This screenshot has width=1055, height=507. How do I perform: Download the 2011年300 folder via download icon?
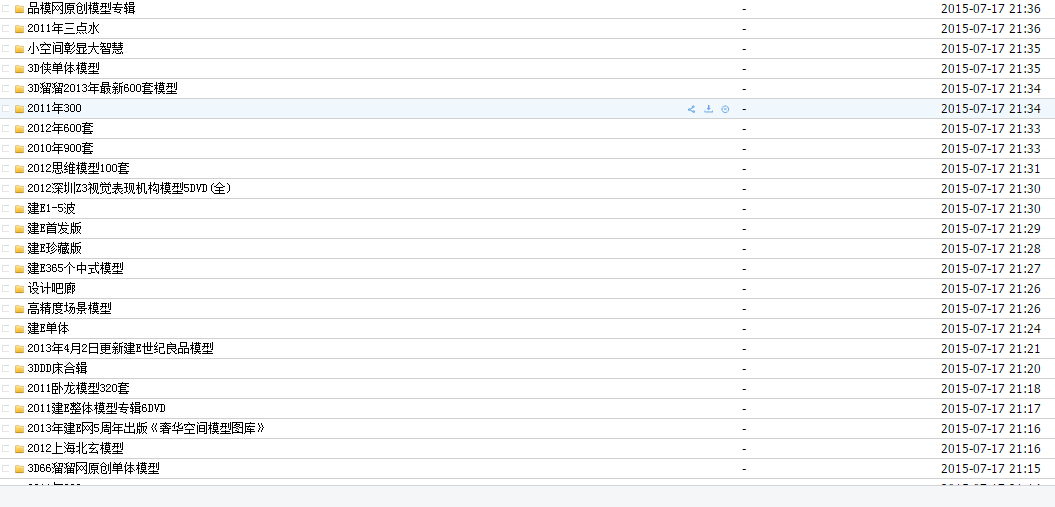pos(708,109)
